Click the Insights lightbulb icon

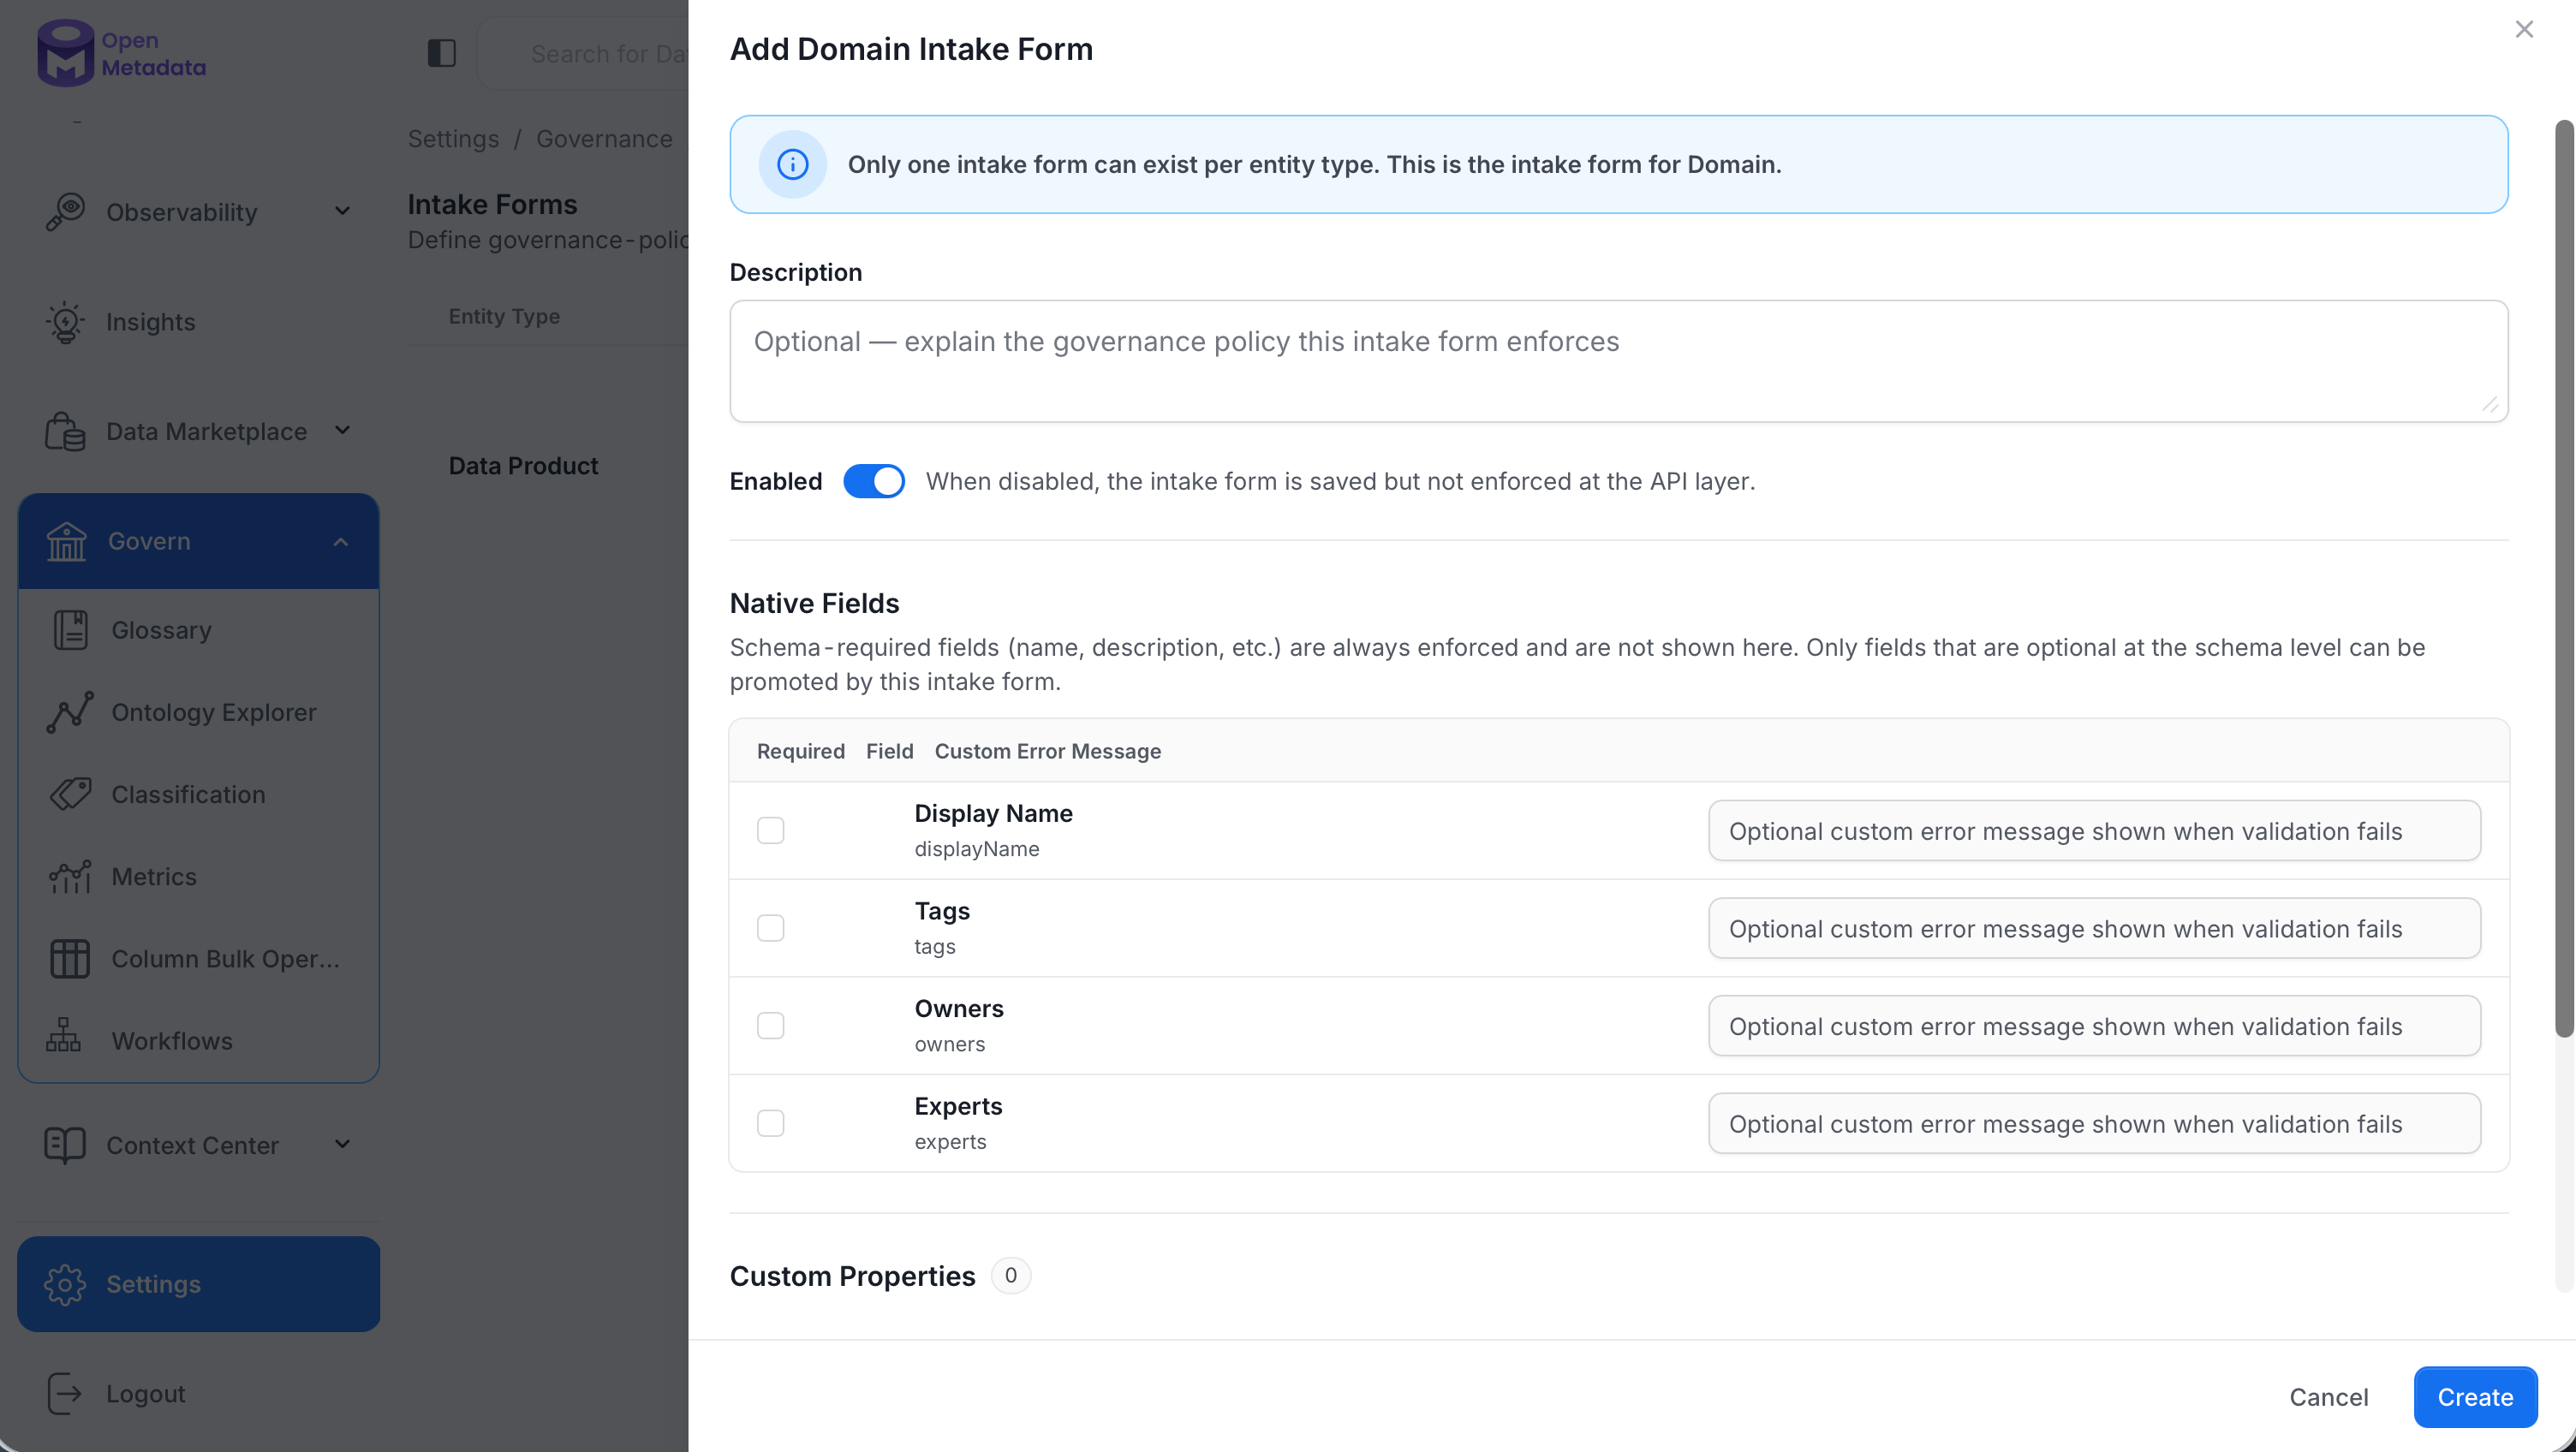[x=66, y=322]
